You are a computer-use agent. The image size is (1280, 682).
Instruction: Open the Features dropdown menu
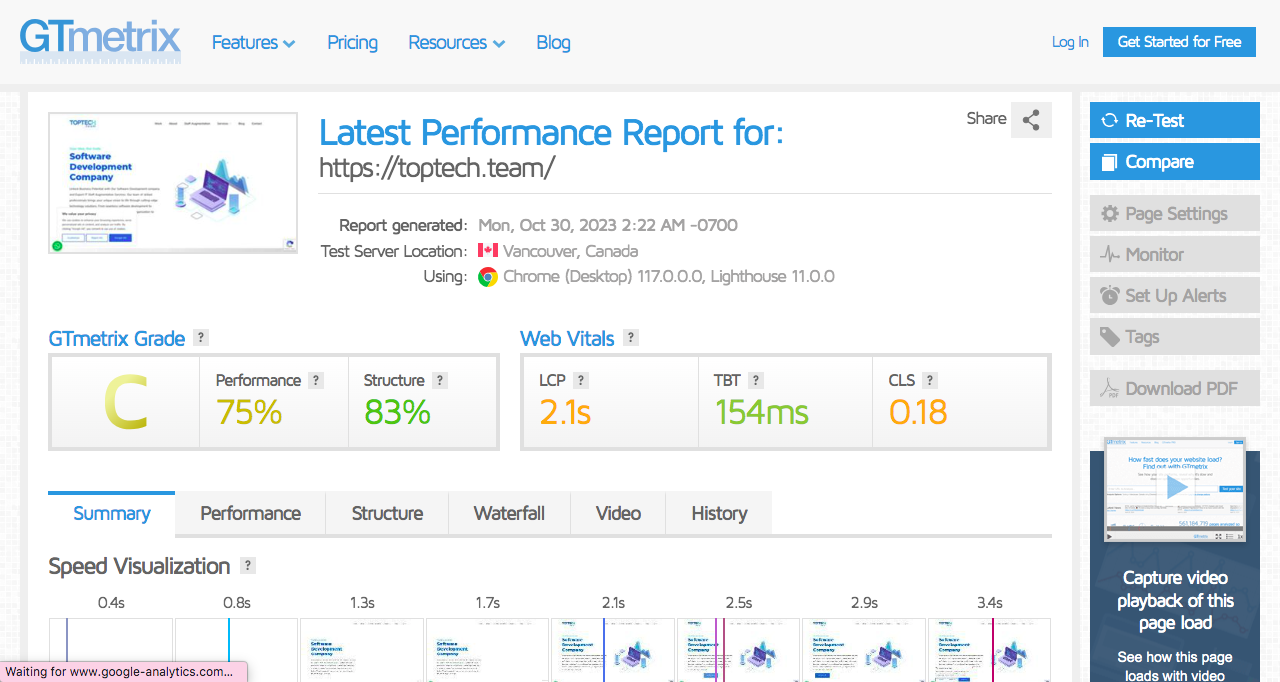point(253,42)
